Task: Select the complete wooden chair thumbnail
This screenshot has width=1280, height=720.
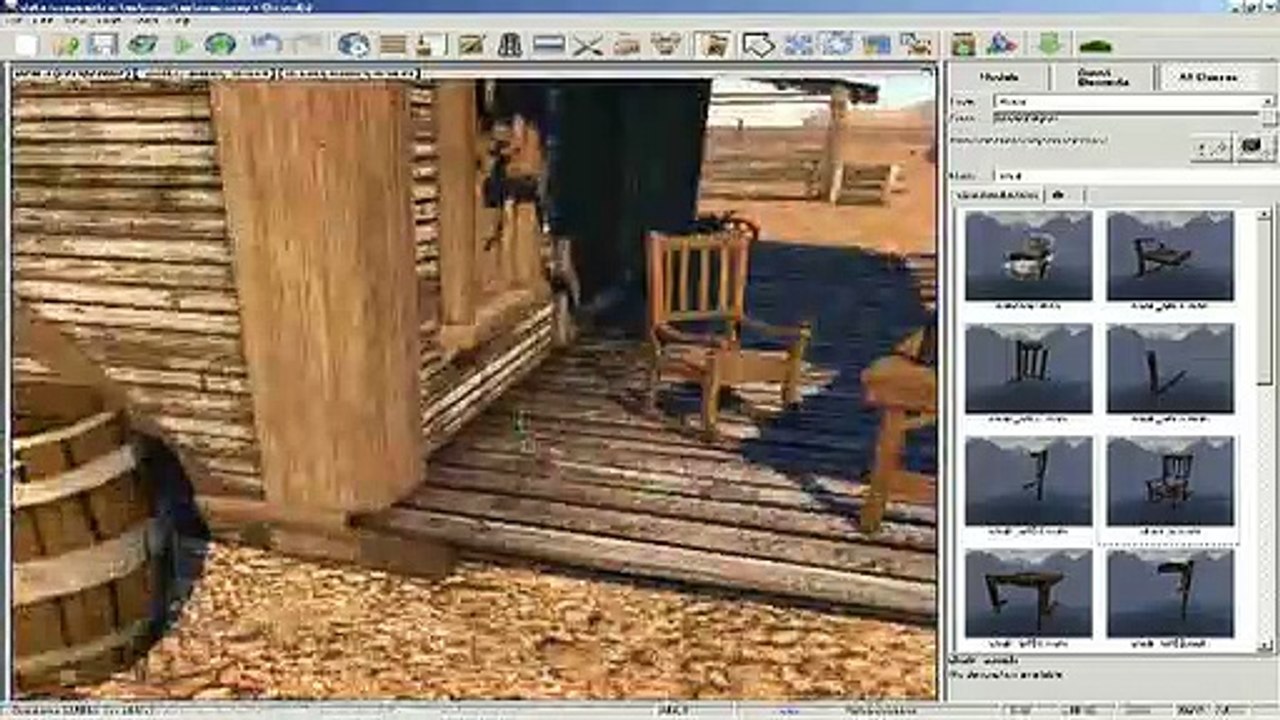Action: (x=1170, y=482)
